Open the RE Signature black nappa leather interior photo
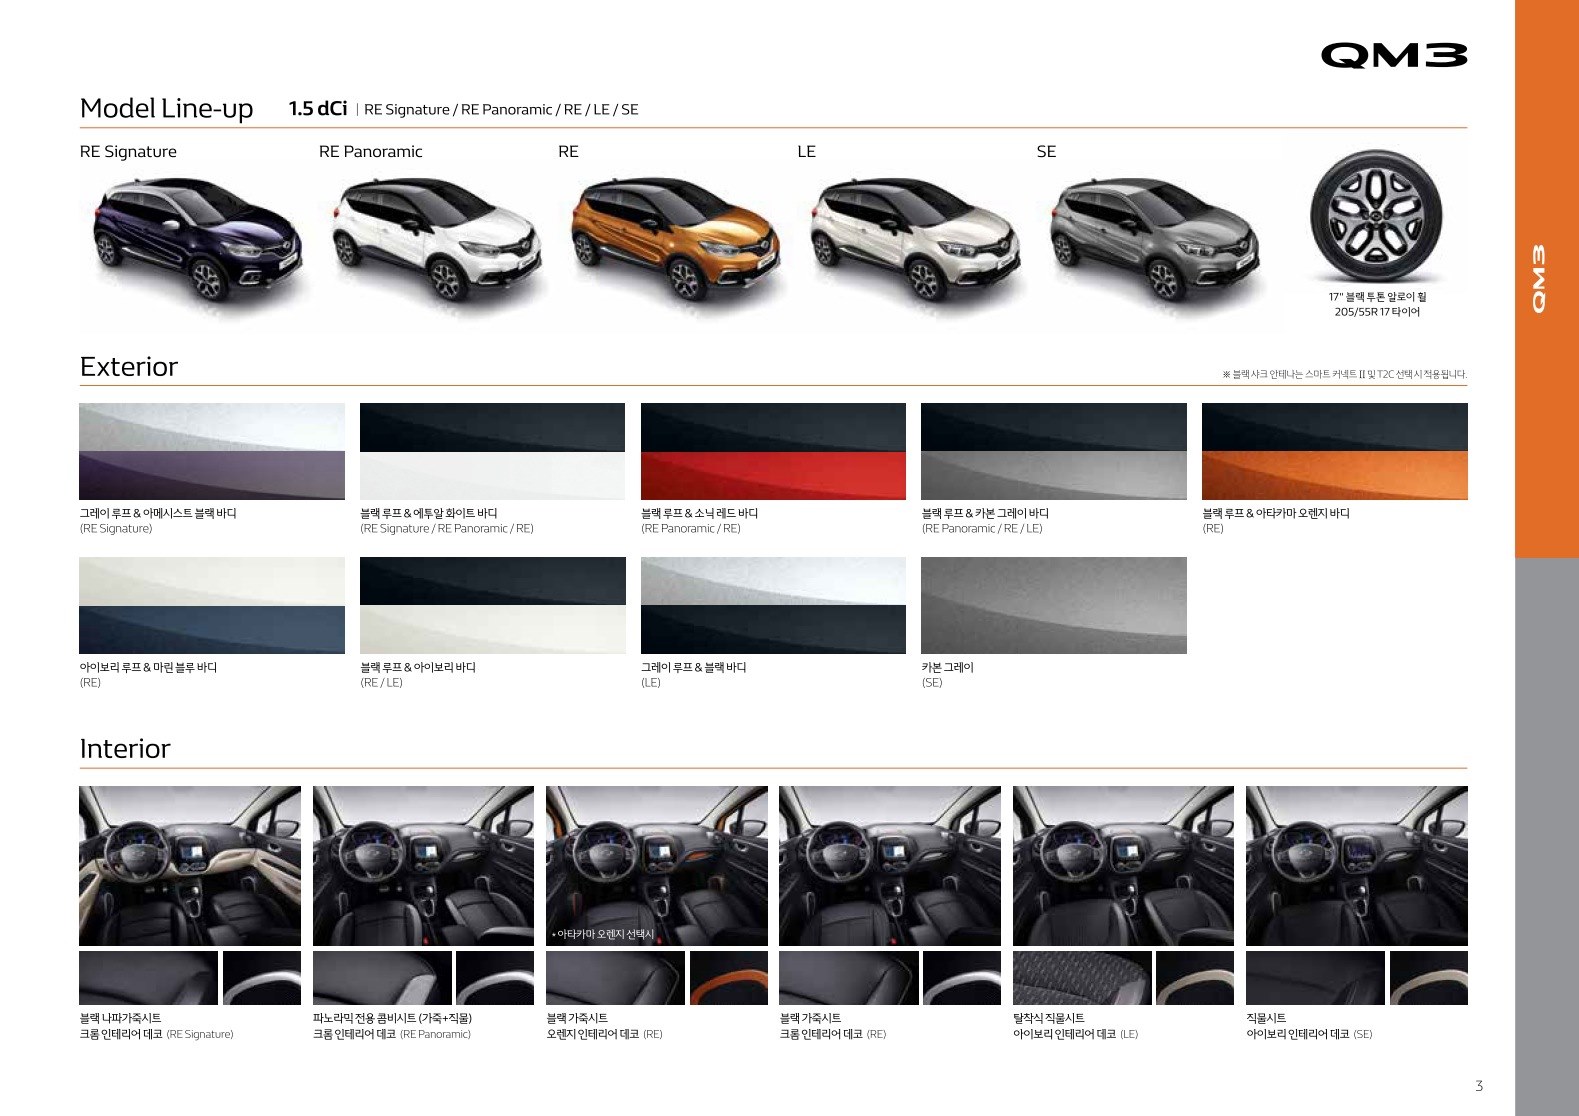The image size is (1579, 1116). pyautogui.click(x=190, y=865)
